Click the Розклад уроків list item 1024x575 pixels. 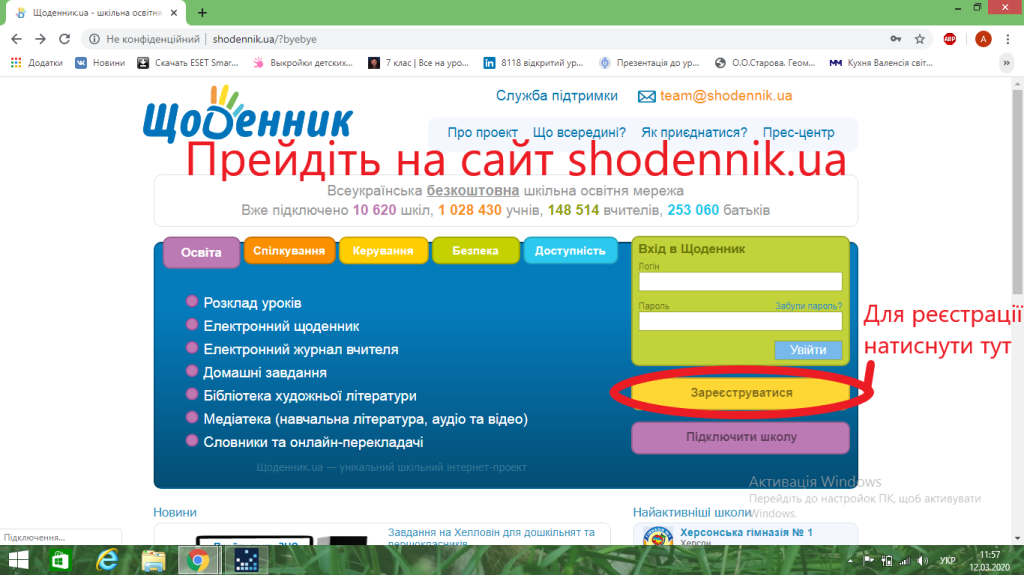pyautogui.click(x=252, y=303)
